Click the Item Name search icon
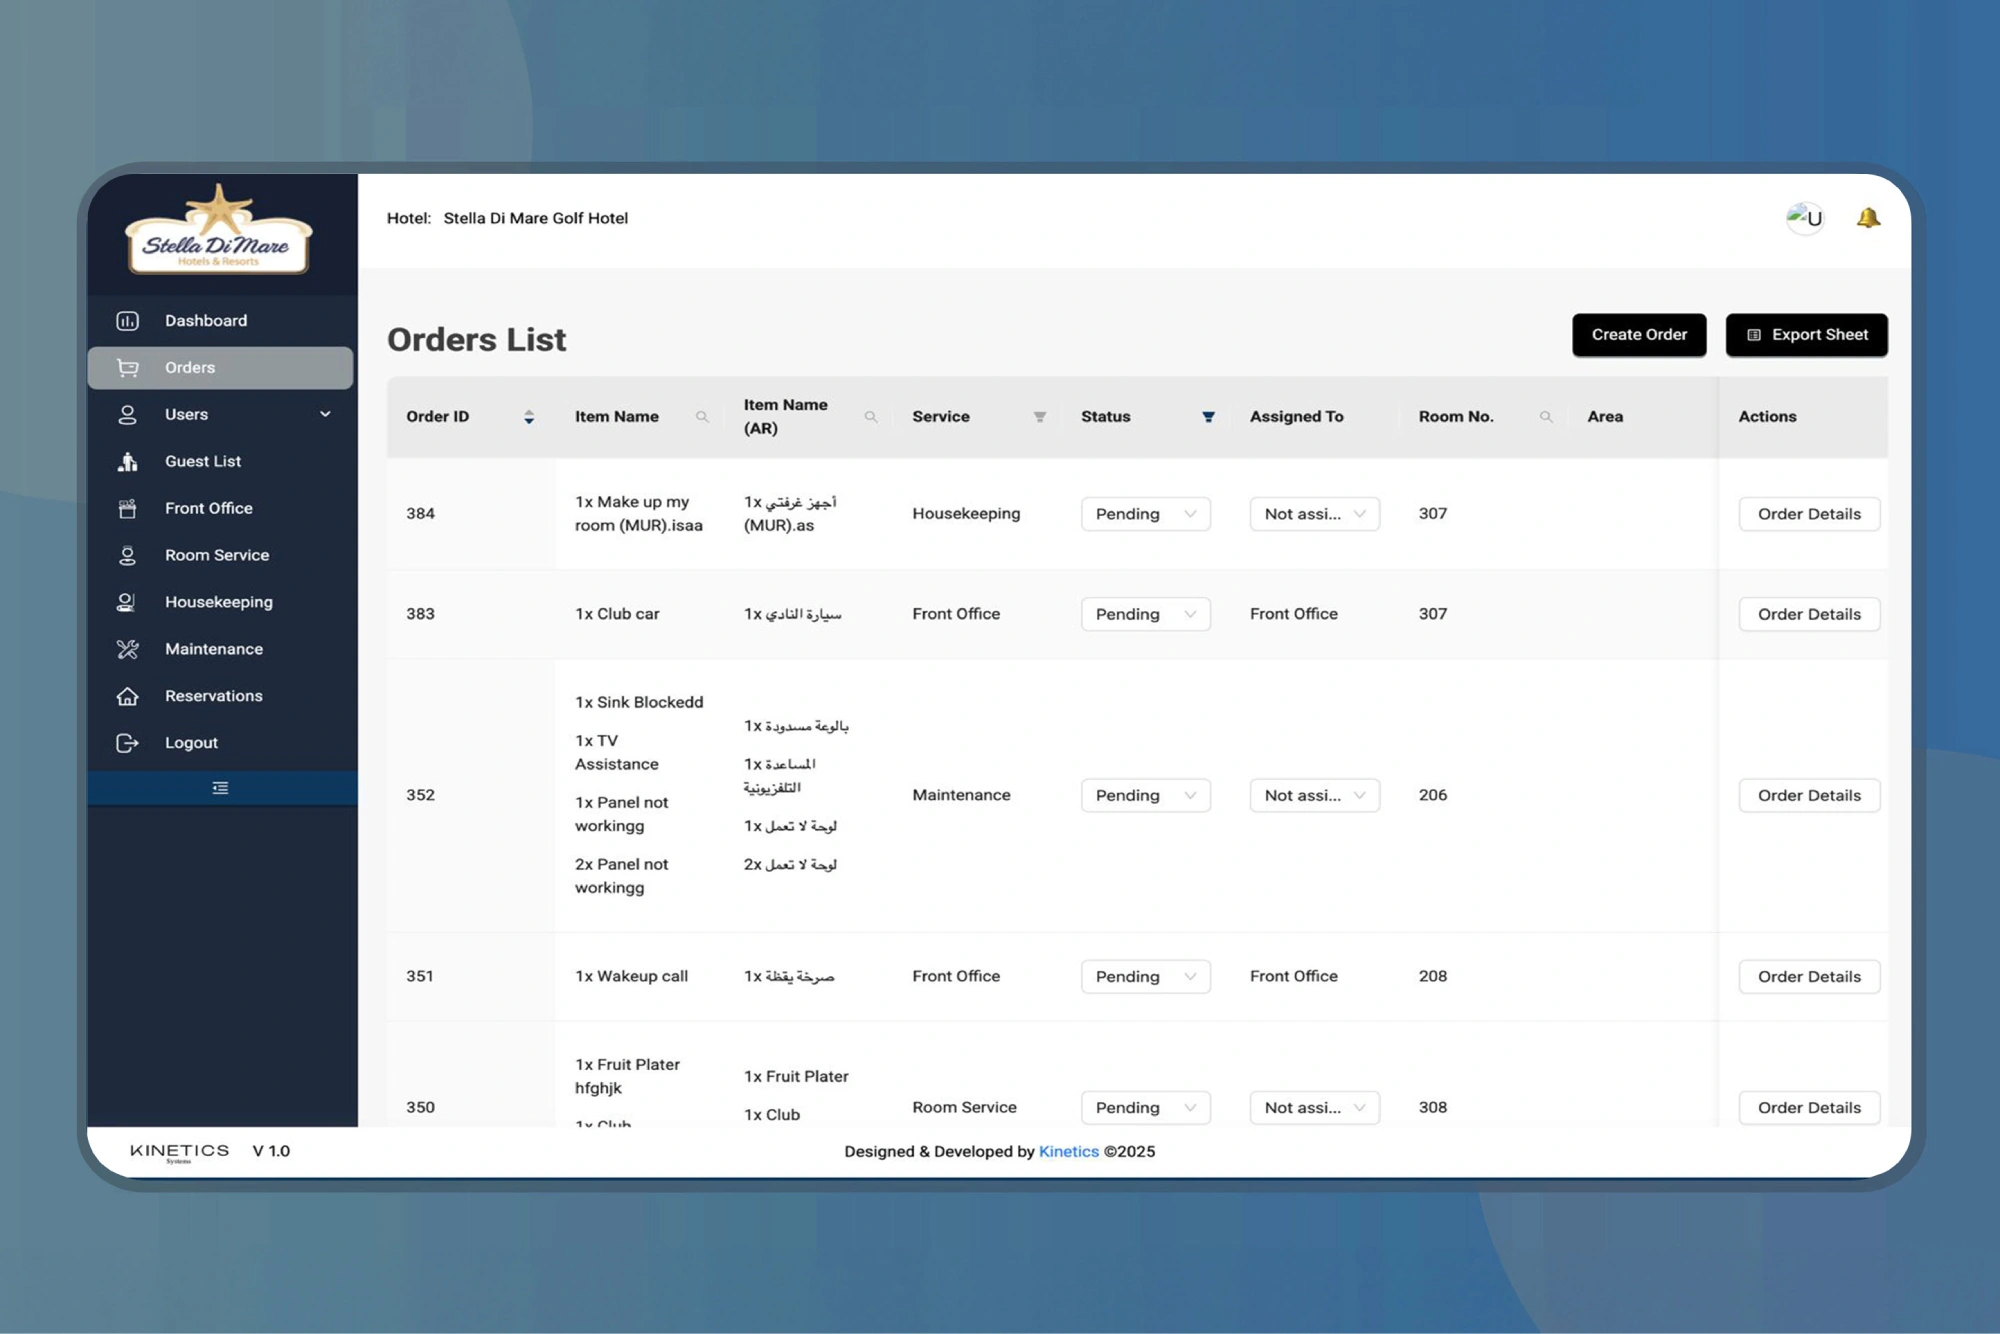The height and width of the screenshot is (1334, 2000). coord(702,417)
